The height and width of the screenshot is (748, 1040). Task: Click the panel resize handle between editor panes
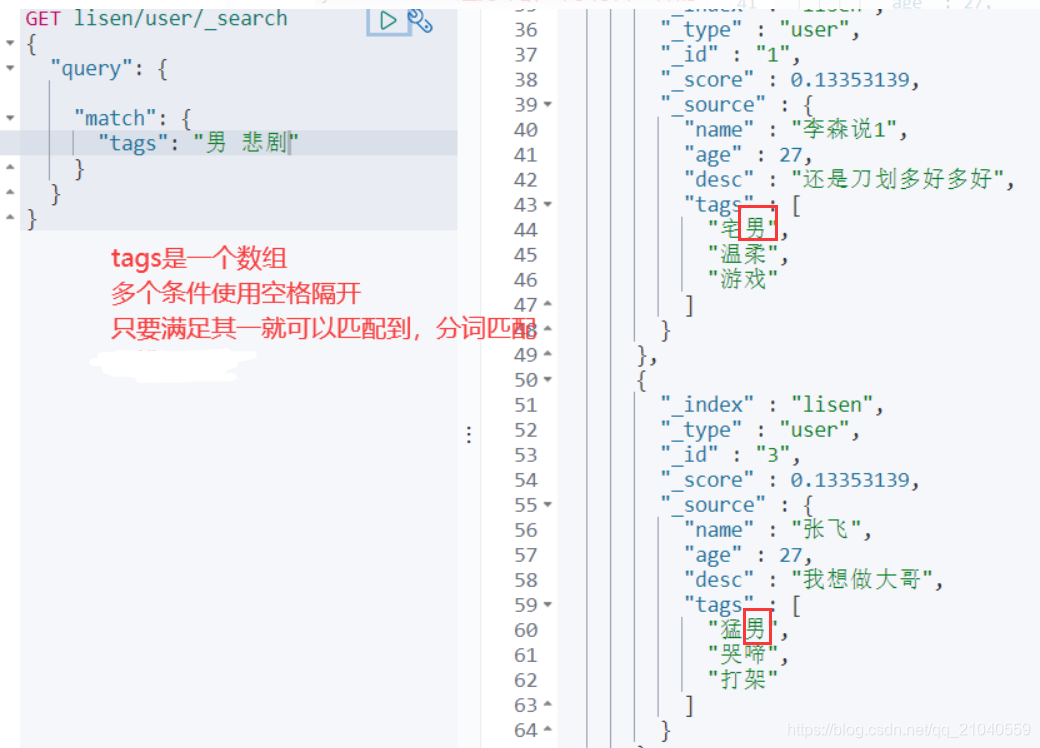(x=470, y=434)
